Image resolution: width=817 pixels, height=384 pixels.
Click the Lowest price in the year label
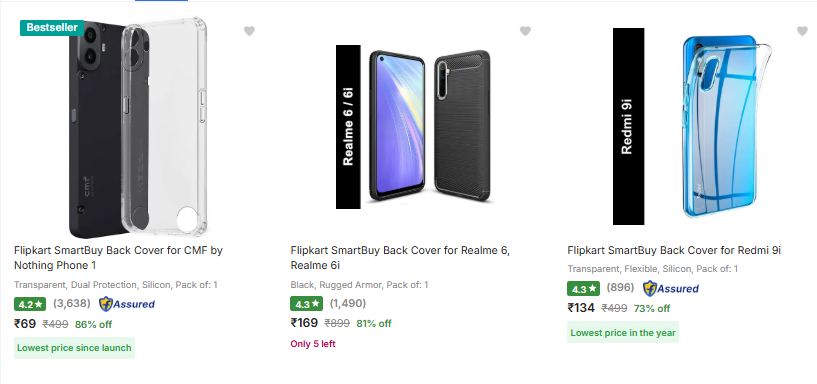[623, 332]
